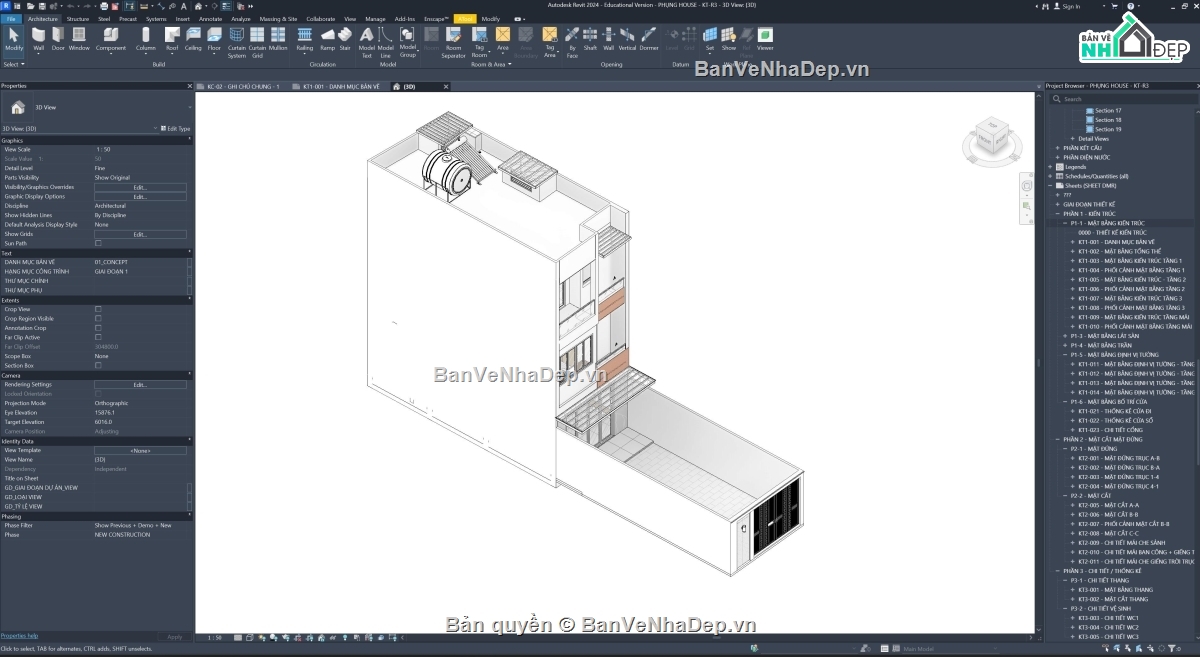This screenshot has height=657, width=1200.
Task: Switch to the Massing & Site tab
Action: click(x=278, y=19)
